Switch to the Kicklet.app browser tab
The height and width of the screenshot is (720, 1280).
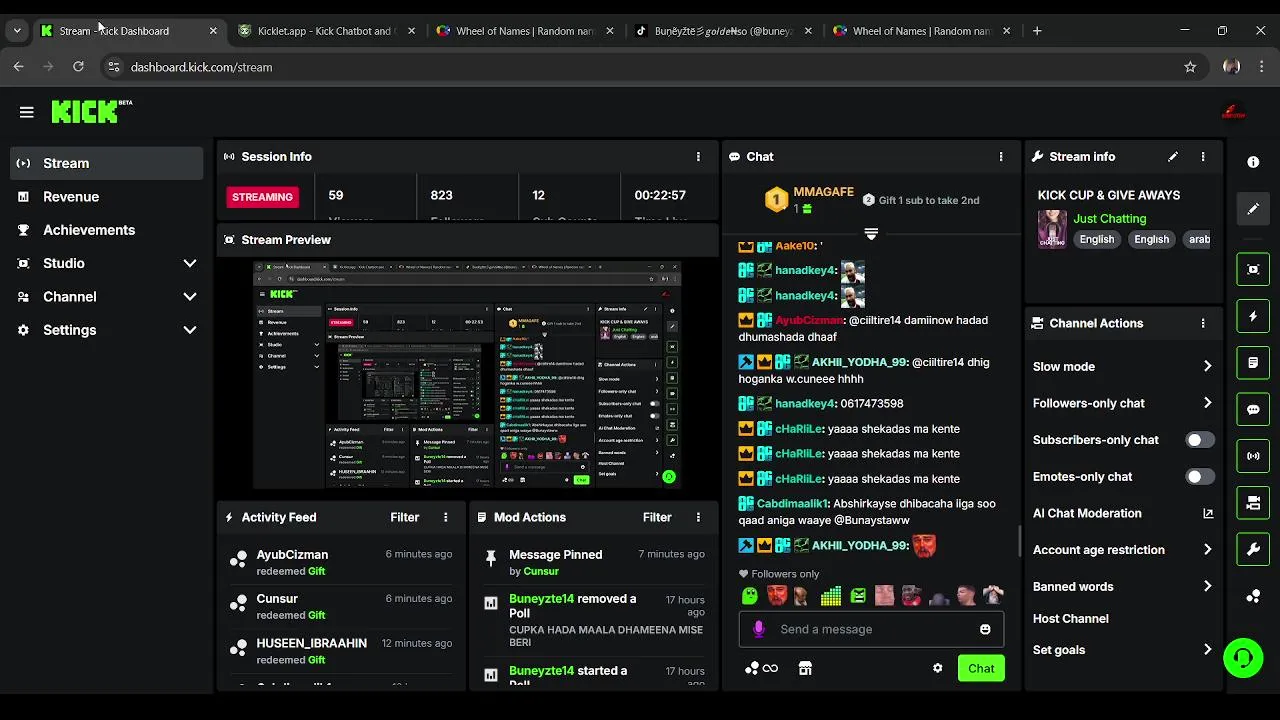pos(326,31)
